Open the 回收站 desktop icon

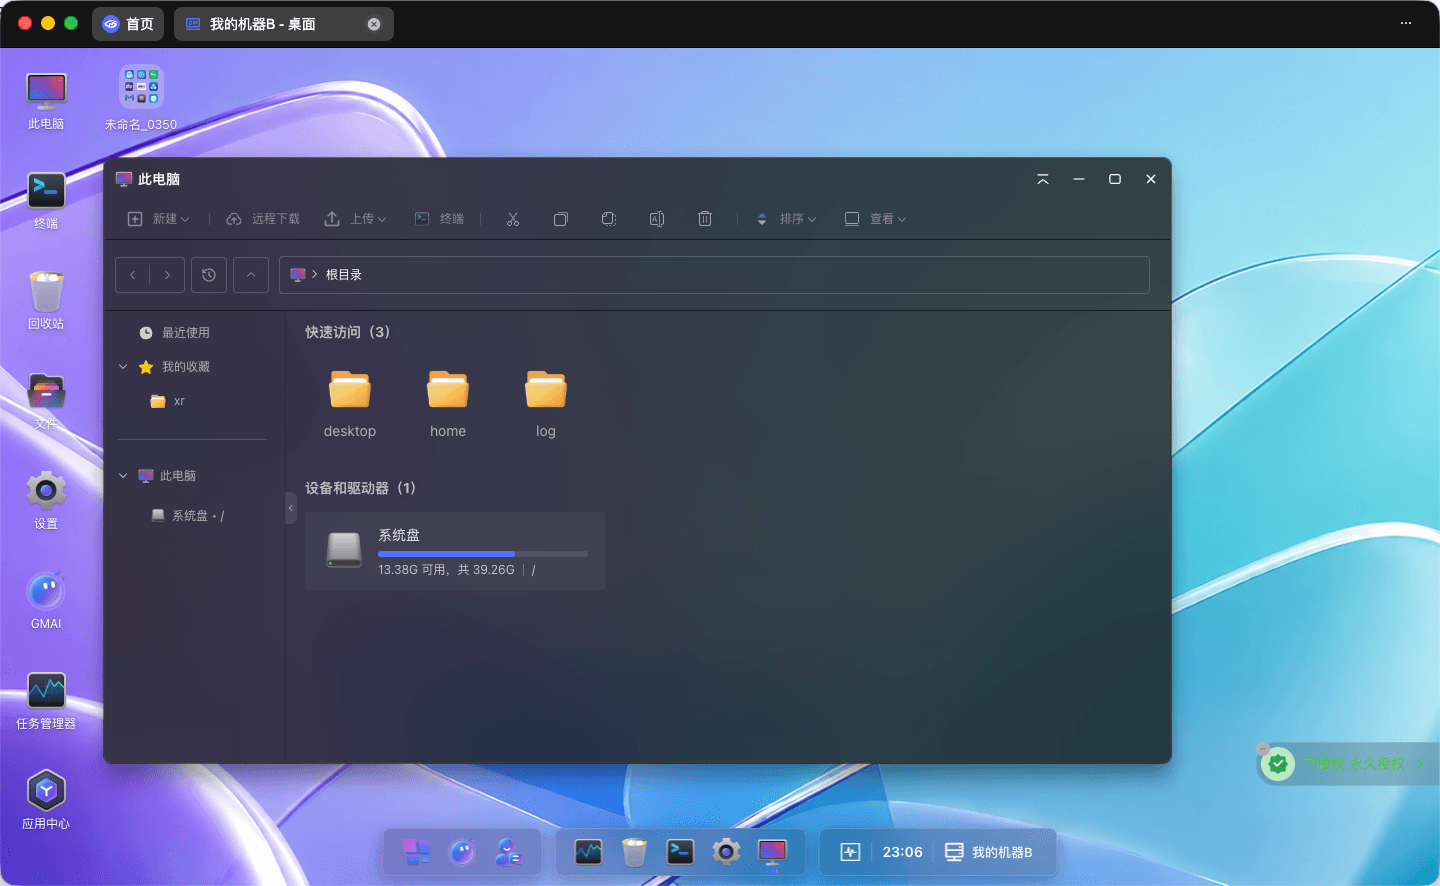tap(46, 301)
